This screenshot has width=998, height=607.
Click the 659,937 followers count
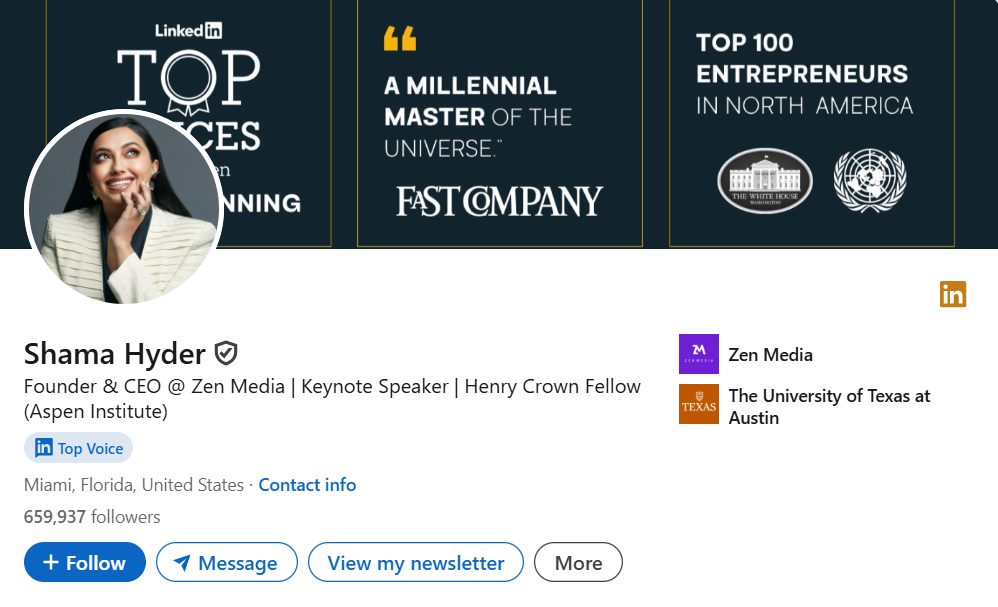92,517
